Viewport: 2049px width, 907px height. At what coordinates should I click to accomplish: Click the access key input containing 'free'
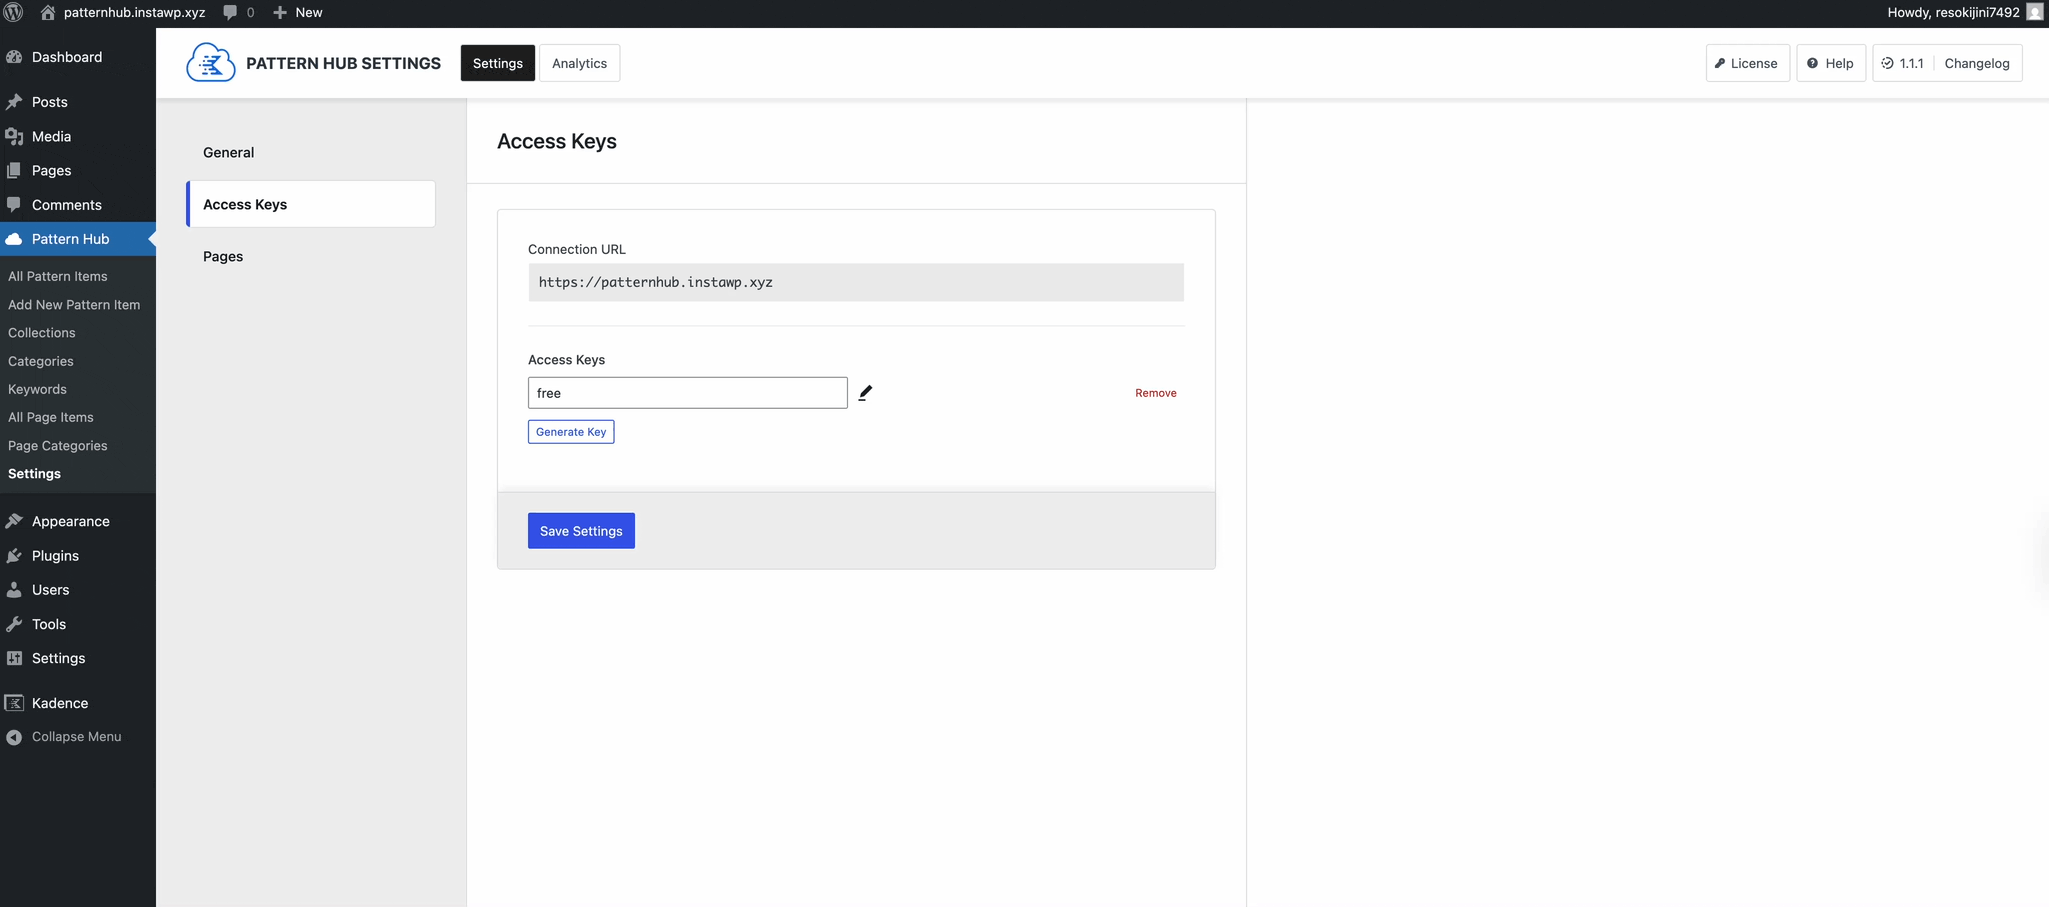click(x=687, y=392)
